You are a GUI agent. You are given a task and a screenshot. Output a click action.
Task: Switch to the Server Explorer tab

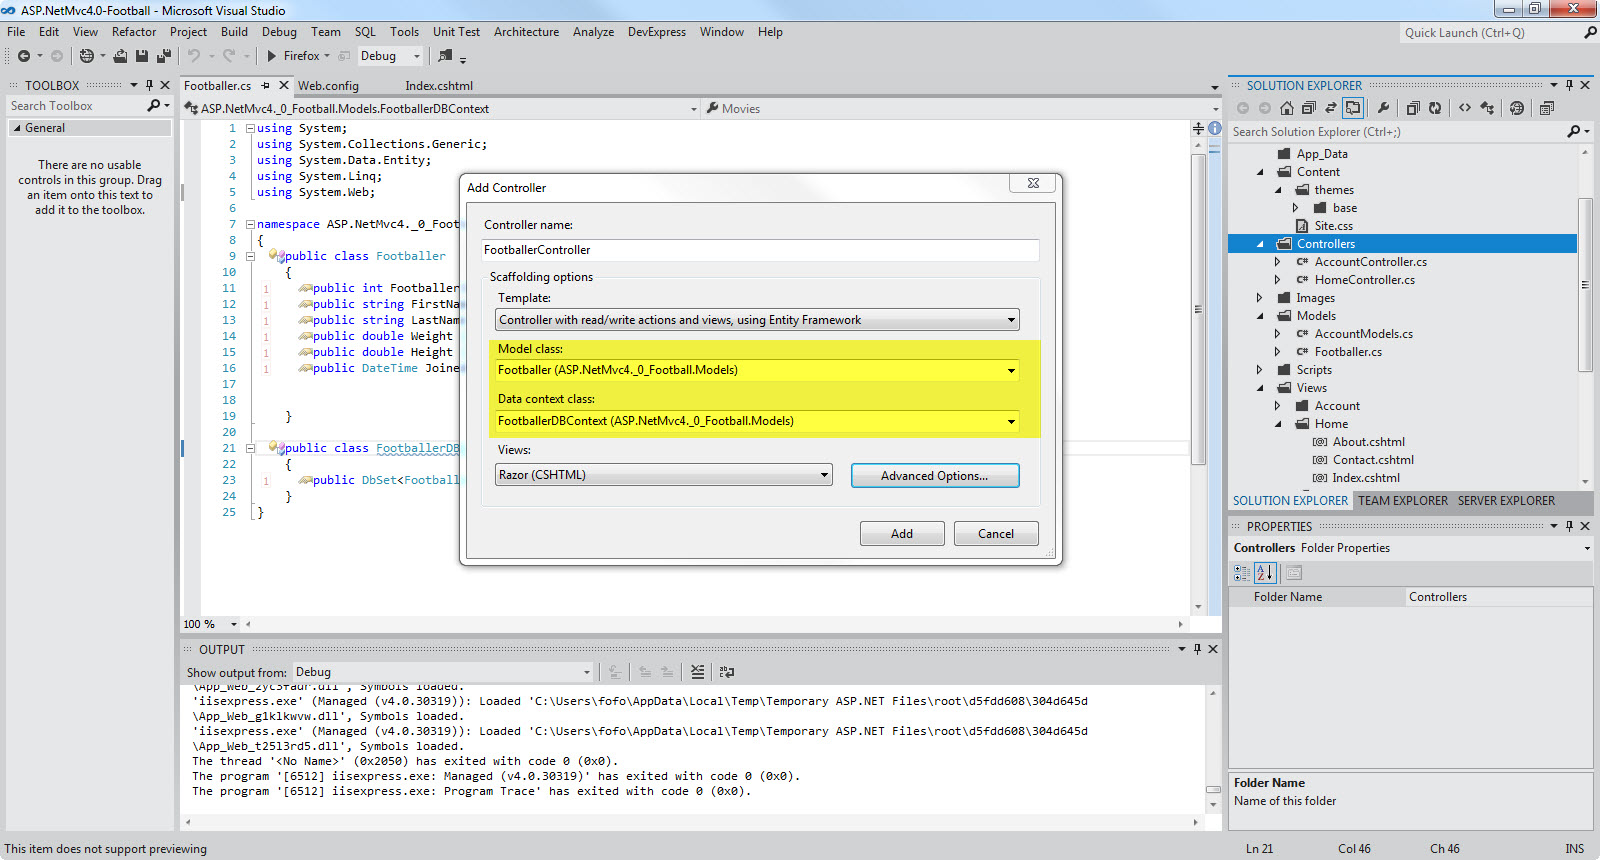[x=1506, y=501]
